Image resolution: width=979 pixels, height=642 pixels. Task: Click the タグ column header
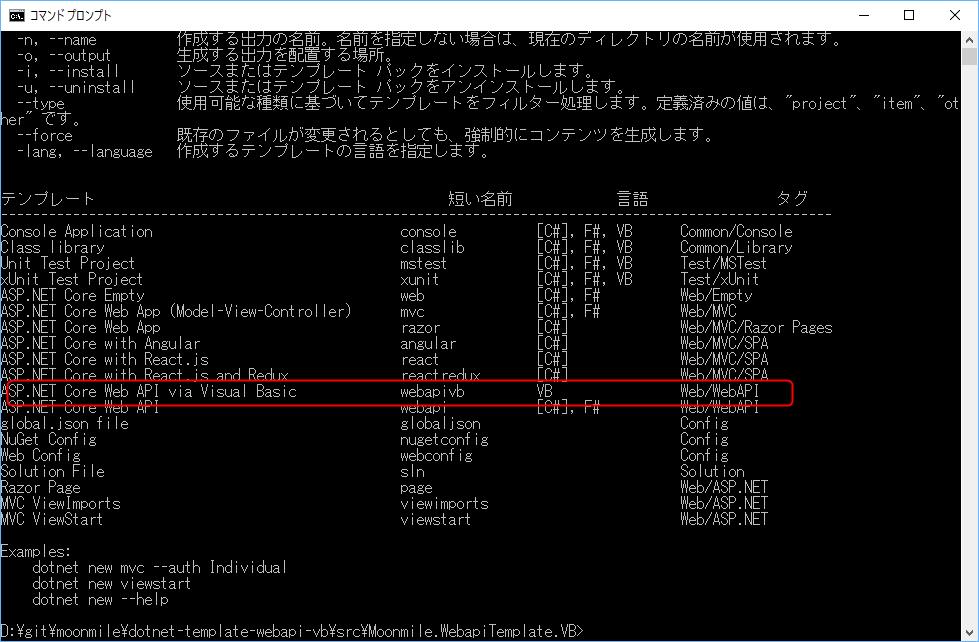pos(792,199)
